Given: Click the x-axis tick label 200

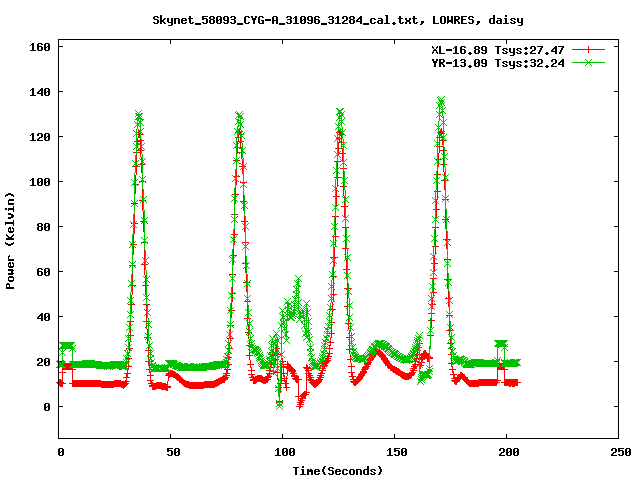Looking at the screenshot, I should [x=509, y=452].
